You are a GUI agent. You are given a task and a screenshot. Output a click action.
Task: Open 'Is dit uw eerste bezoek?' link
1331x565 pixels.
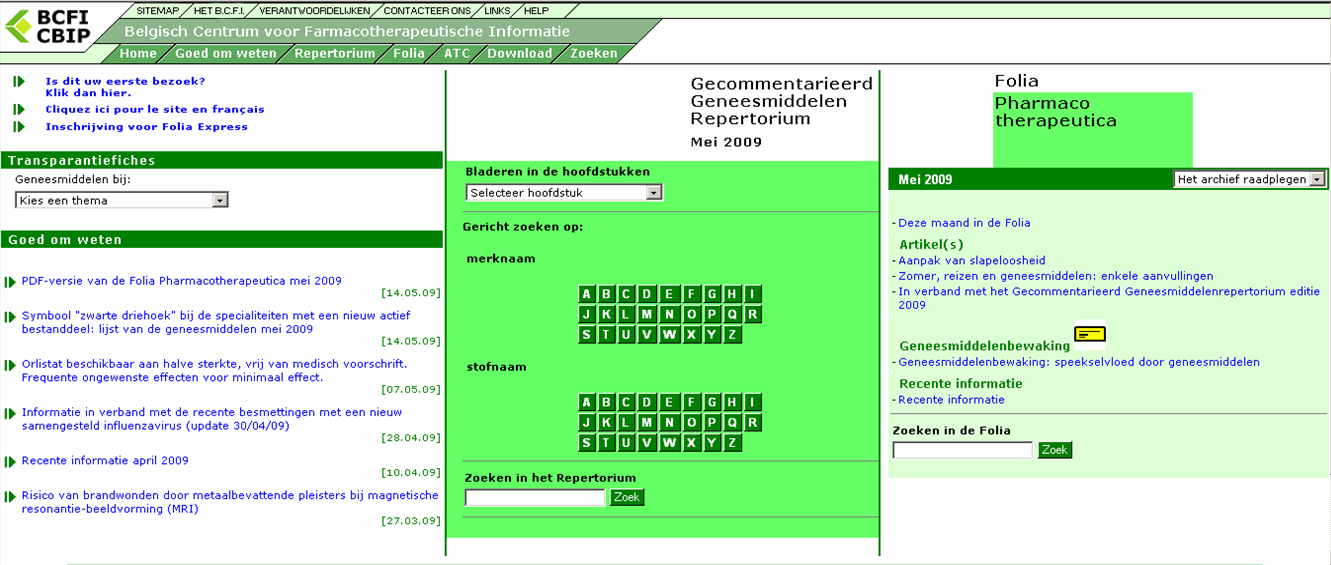tap(125, 87)
